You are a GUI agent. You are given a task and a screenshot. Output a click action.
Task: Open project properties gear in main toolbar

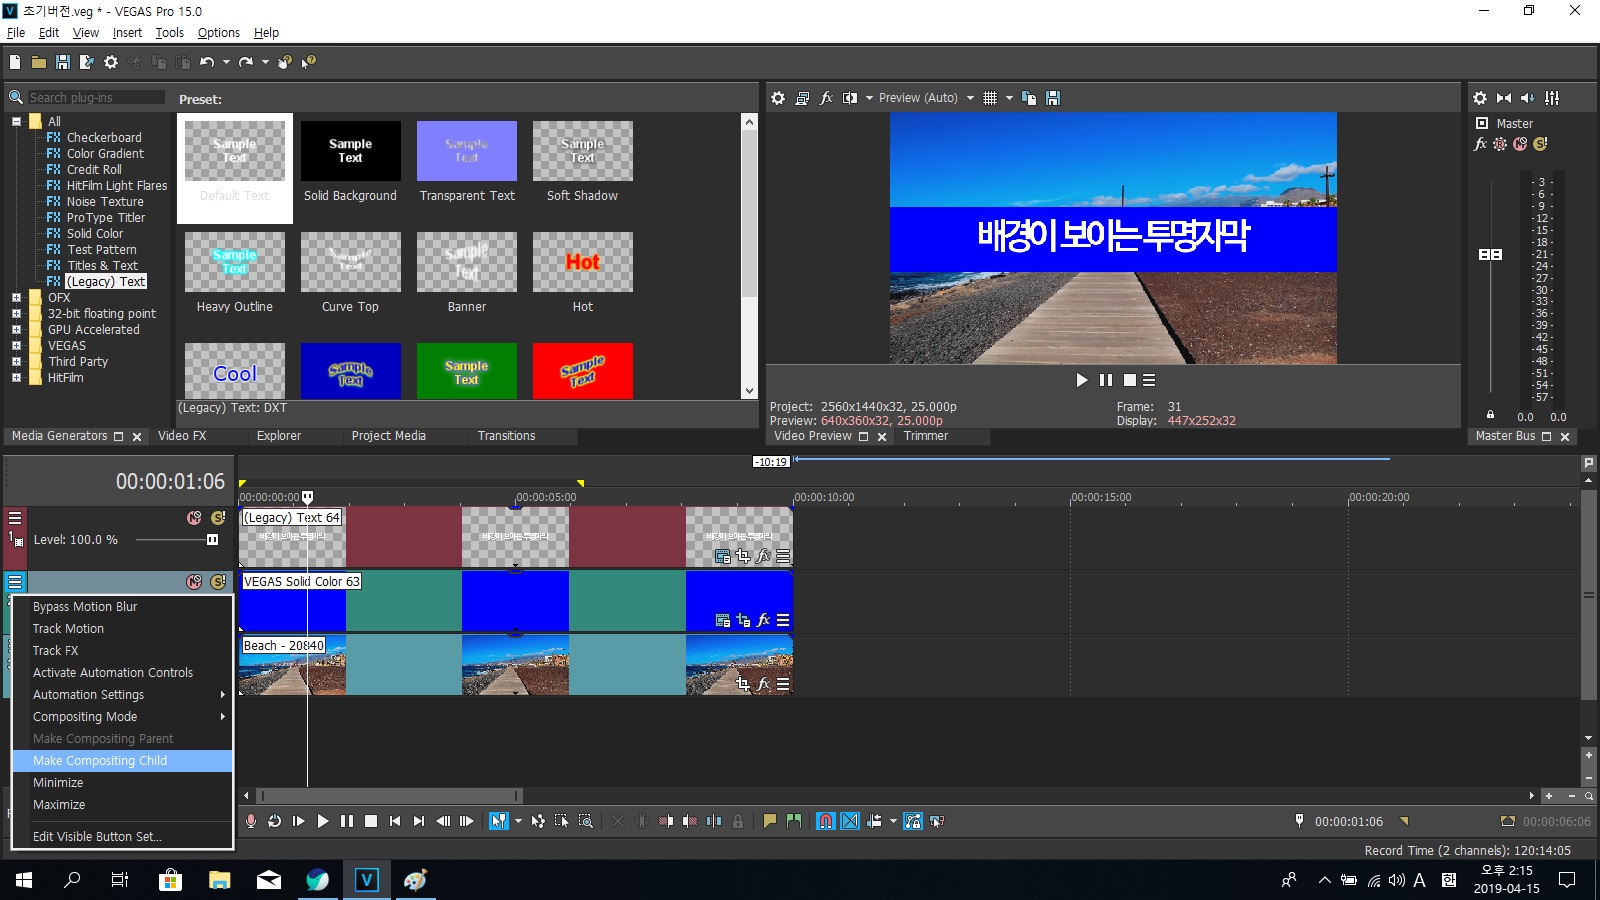(x=111, y=62)
